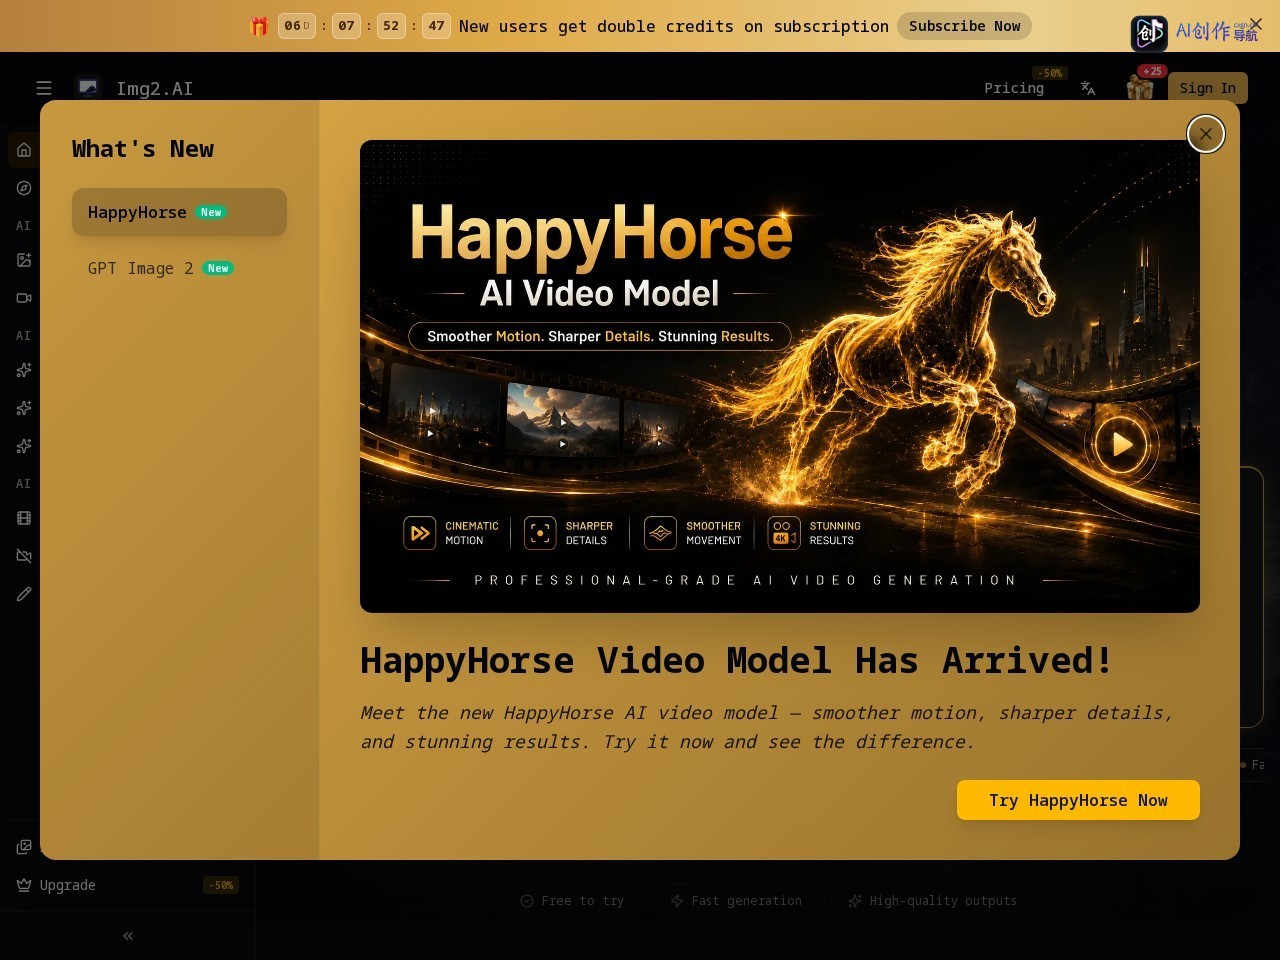This screenshot has width=1280, height=960.
Task: Select the crossed-out camera sidebar icon
Action: click(24, 556)
